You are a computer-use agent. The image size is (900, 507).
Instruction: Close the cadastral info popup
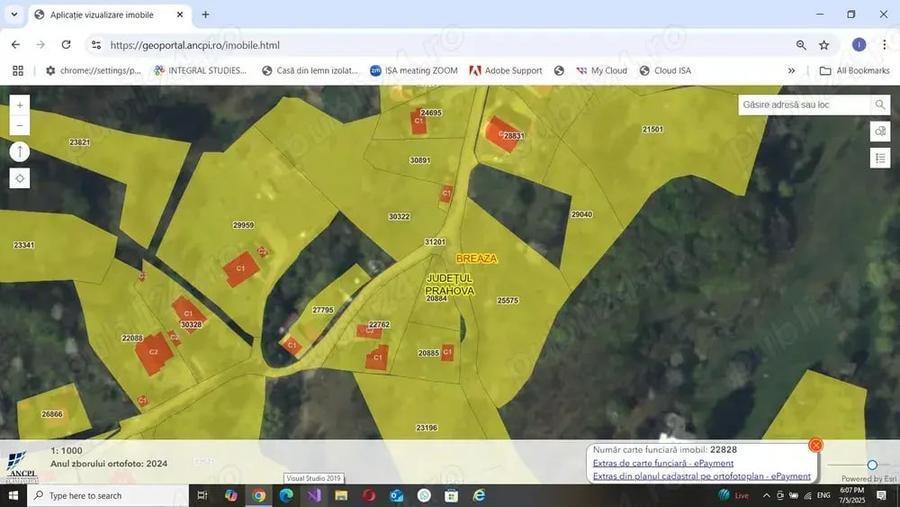(815, 445)
